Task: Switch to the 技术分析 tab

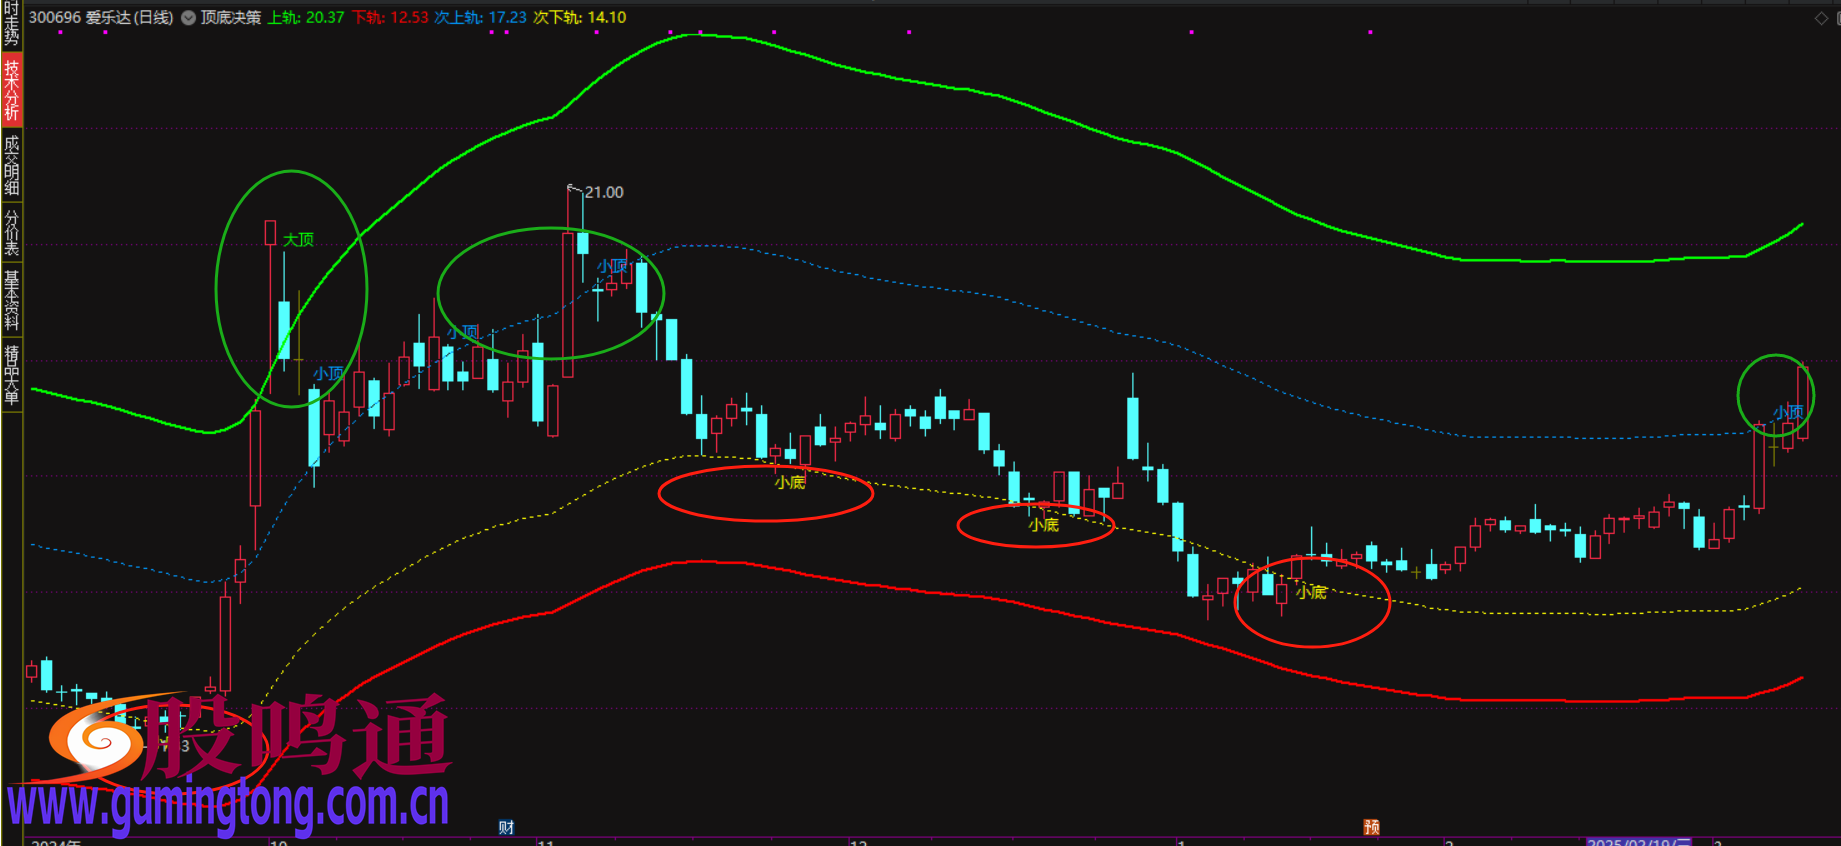Action: [x=11, y=90]
